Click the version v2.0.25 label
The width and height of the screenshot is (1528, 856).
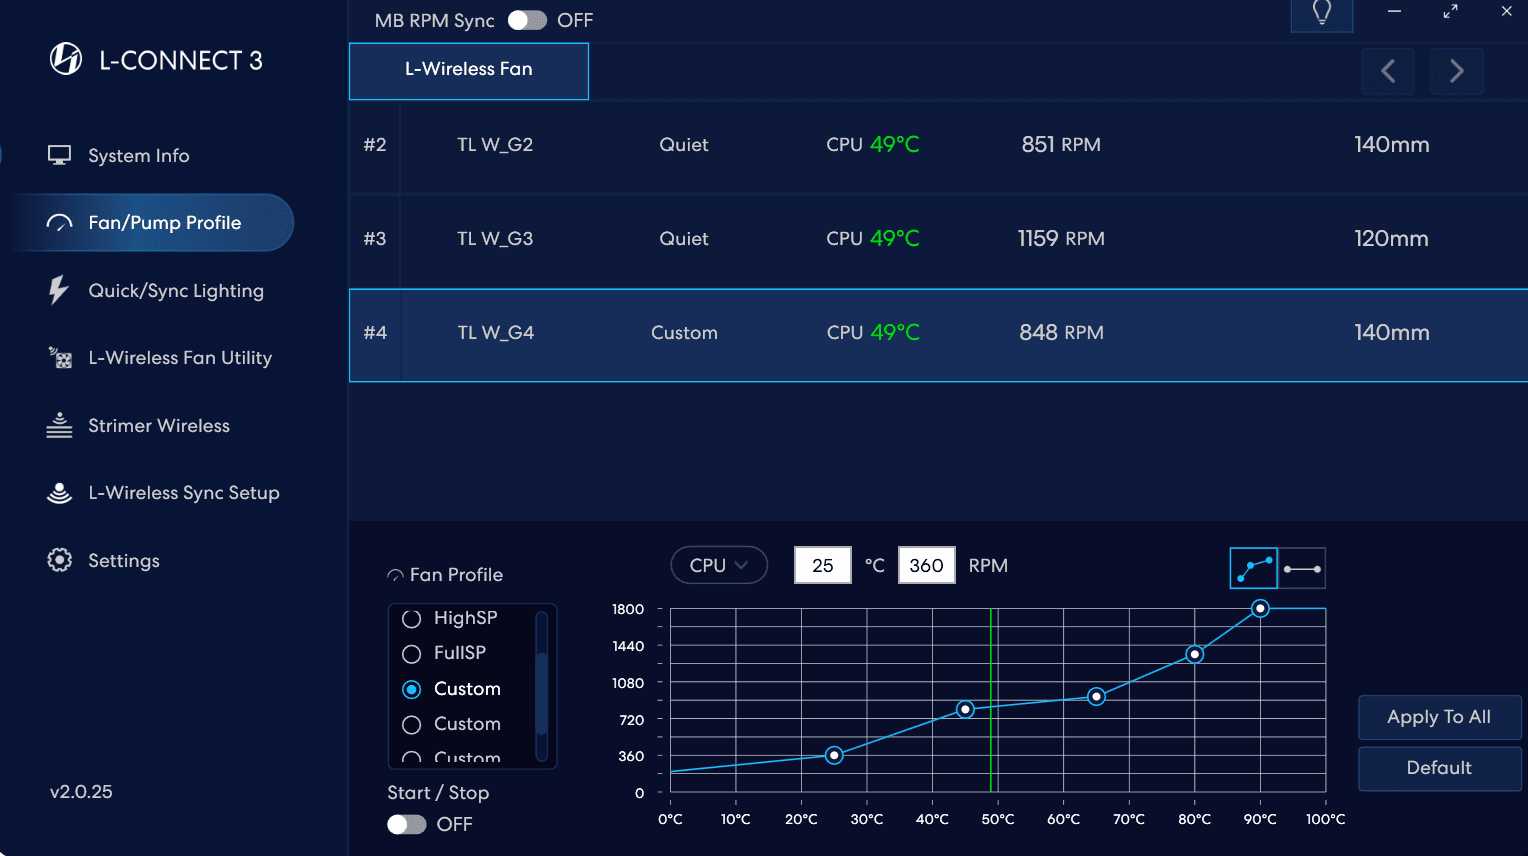(81, 792)
